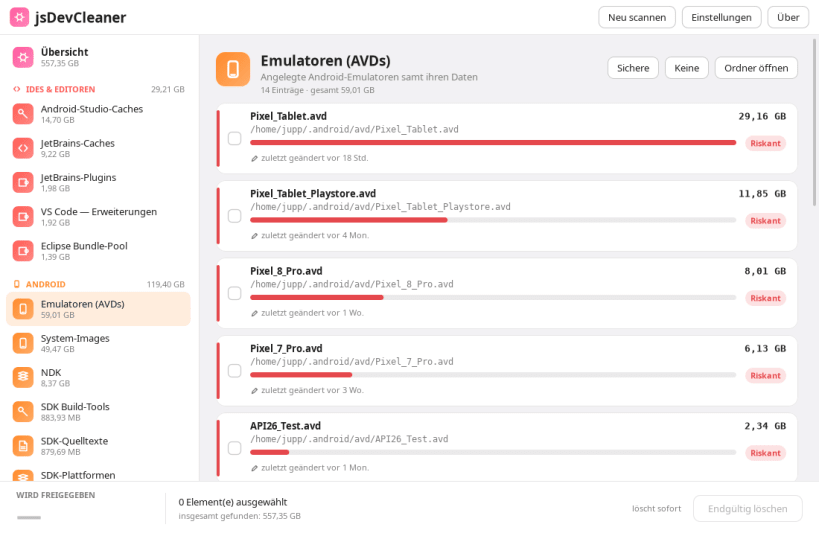The height and width of the screenshot is (536, 819).
Task: Check the API26_Test.avd checkbox
Action: tap(235, 448)
